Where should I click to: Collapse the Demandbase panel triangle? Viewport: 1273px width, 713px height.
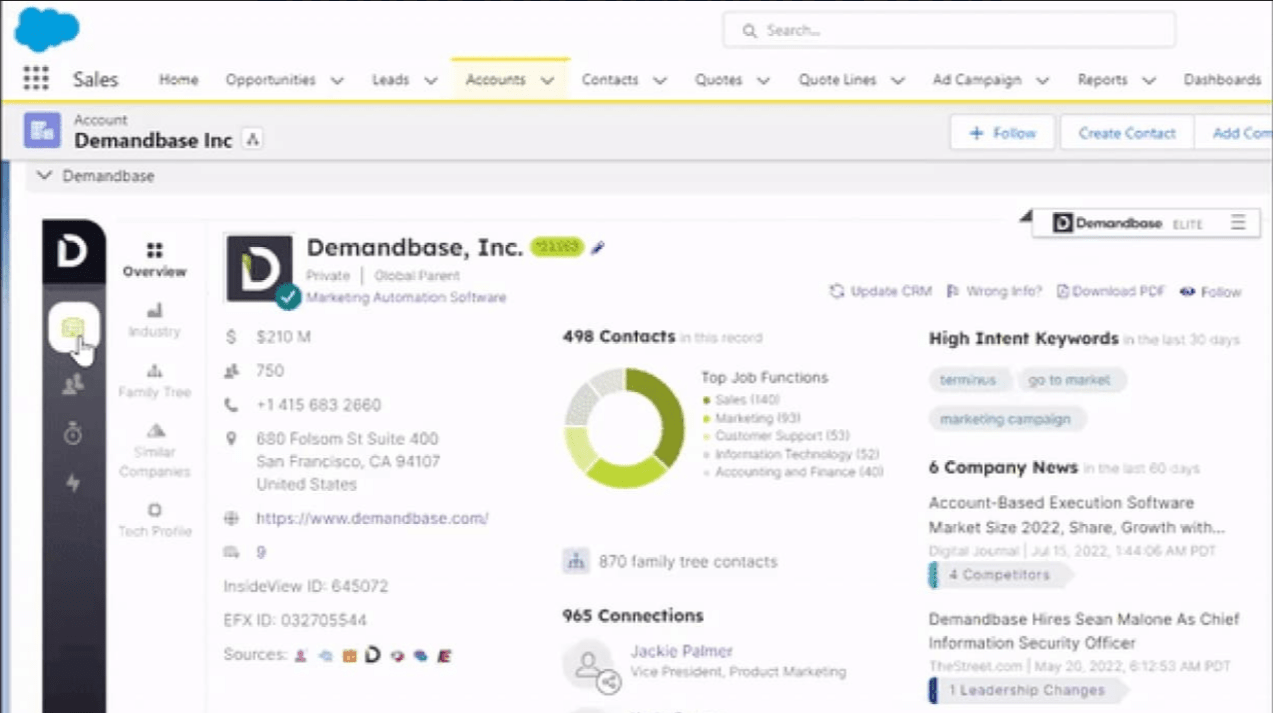[1024, 216]
